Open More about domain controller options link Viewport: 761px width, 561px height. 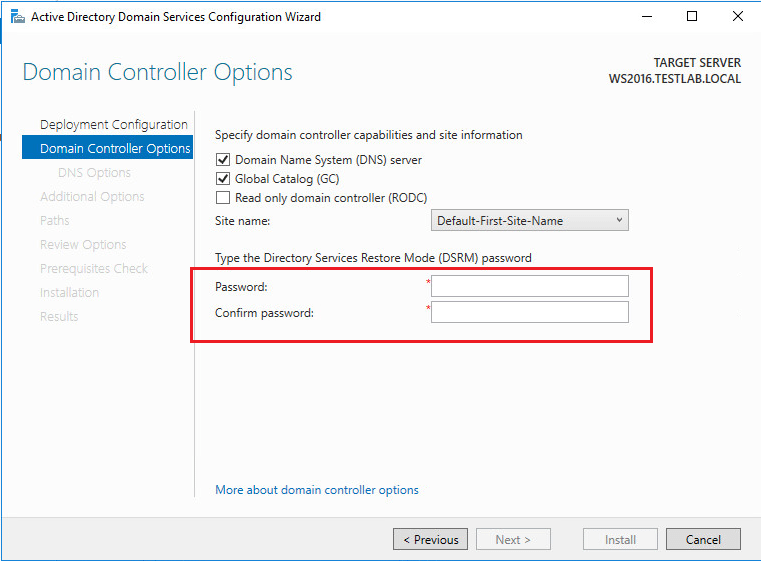coord(317,490)
